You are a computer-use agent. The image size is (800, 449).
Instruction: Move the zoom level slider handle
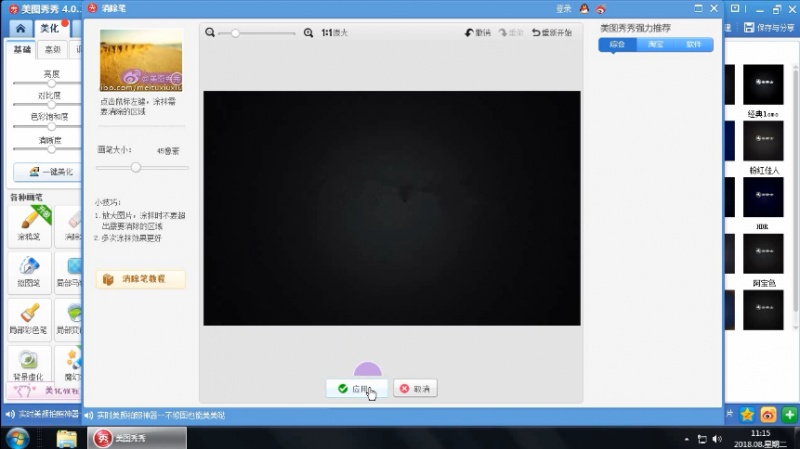pyautogui.click(x=235, y=33)
